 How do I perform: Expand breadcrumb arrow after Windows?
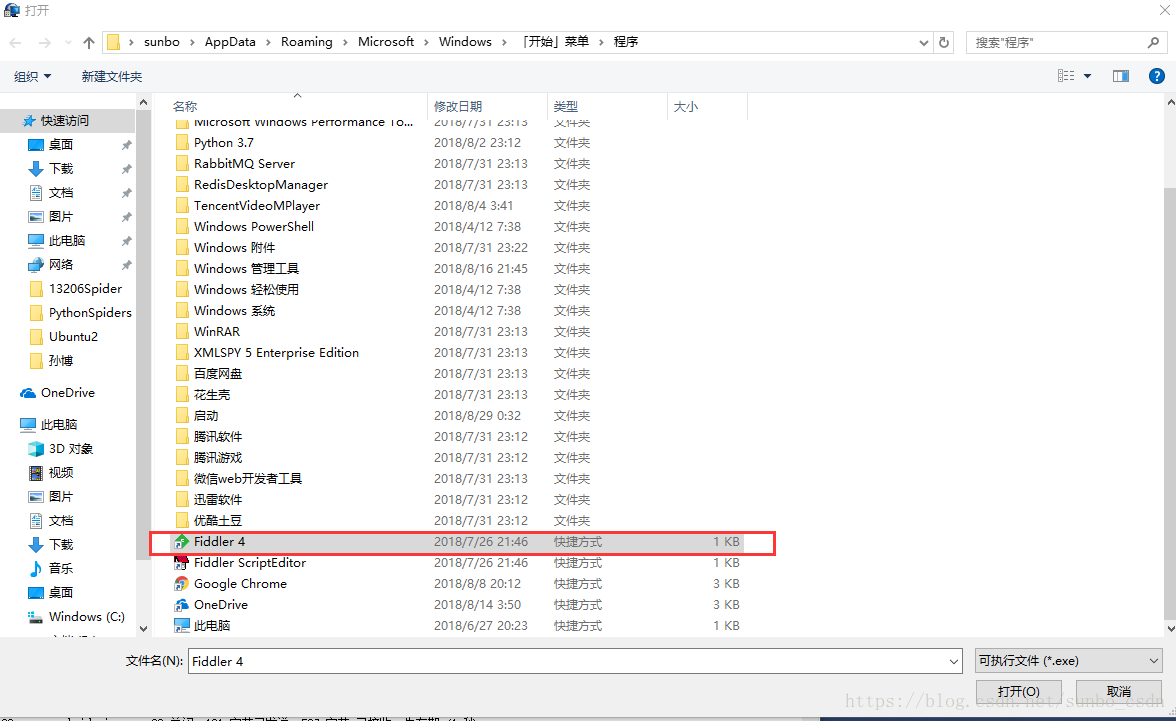point(504,43)
